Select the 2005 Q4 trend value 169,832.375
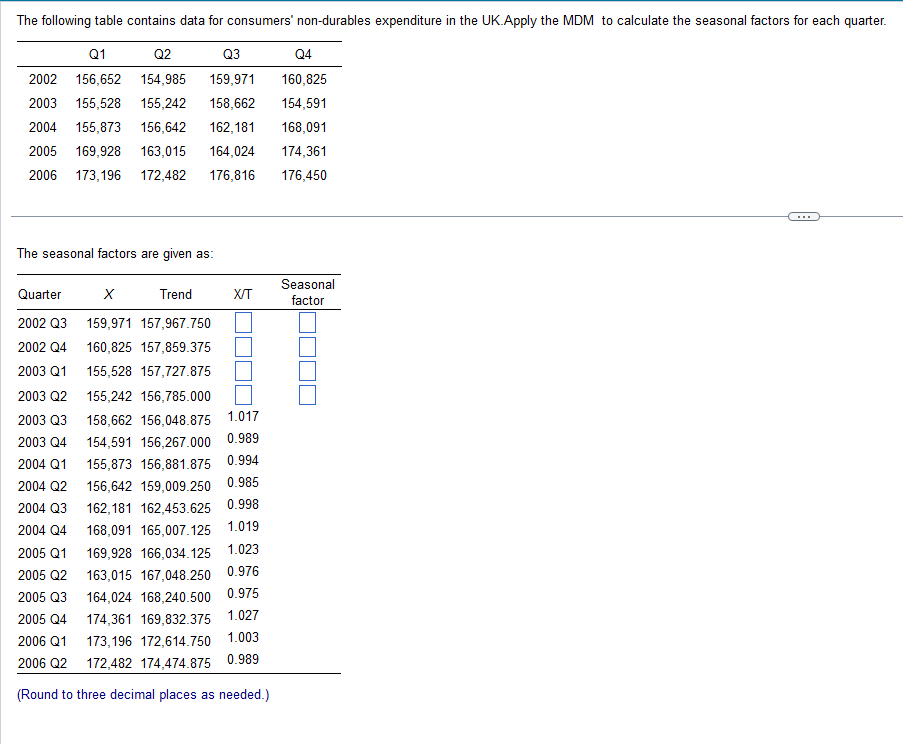The height and width of the screenshot is (744, 903). click(176, 617)
